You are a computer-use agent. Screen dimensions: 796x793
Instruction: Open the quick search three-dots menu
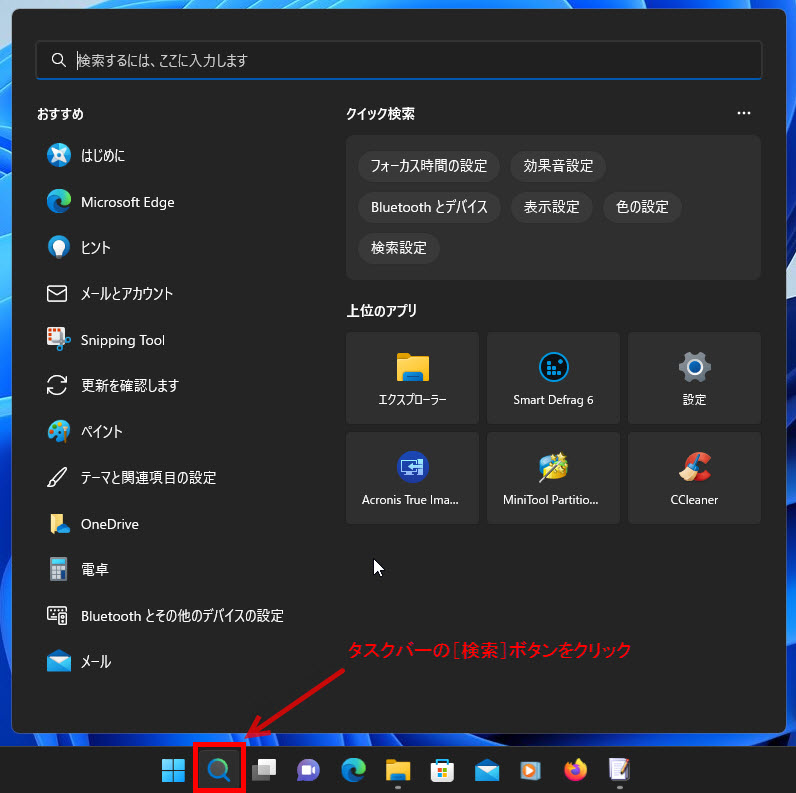743,114
